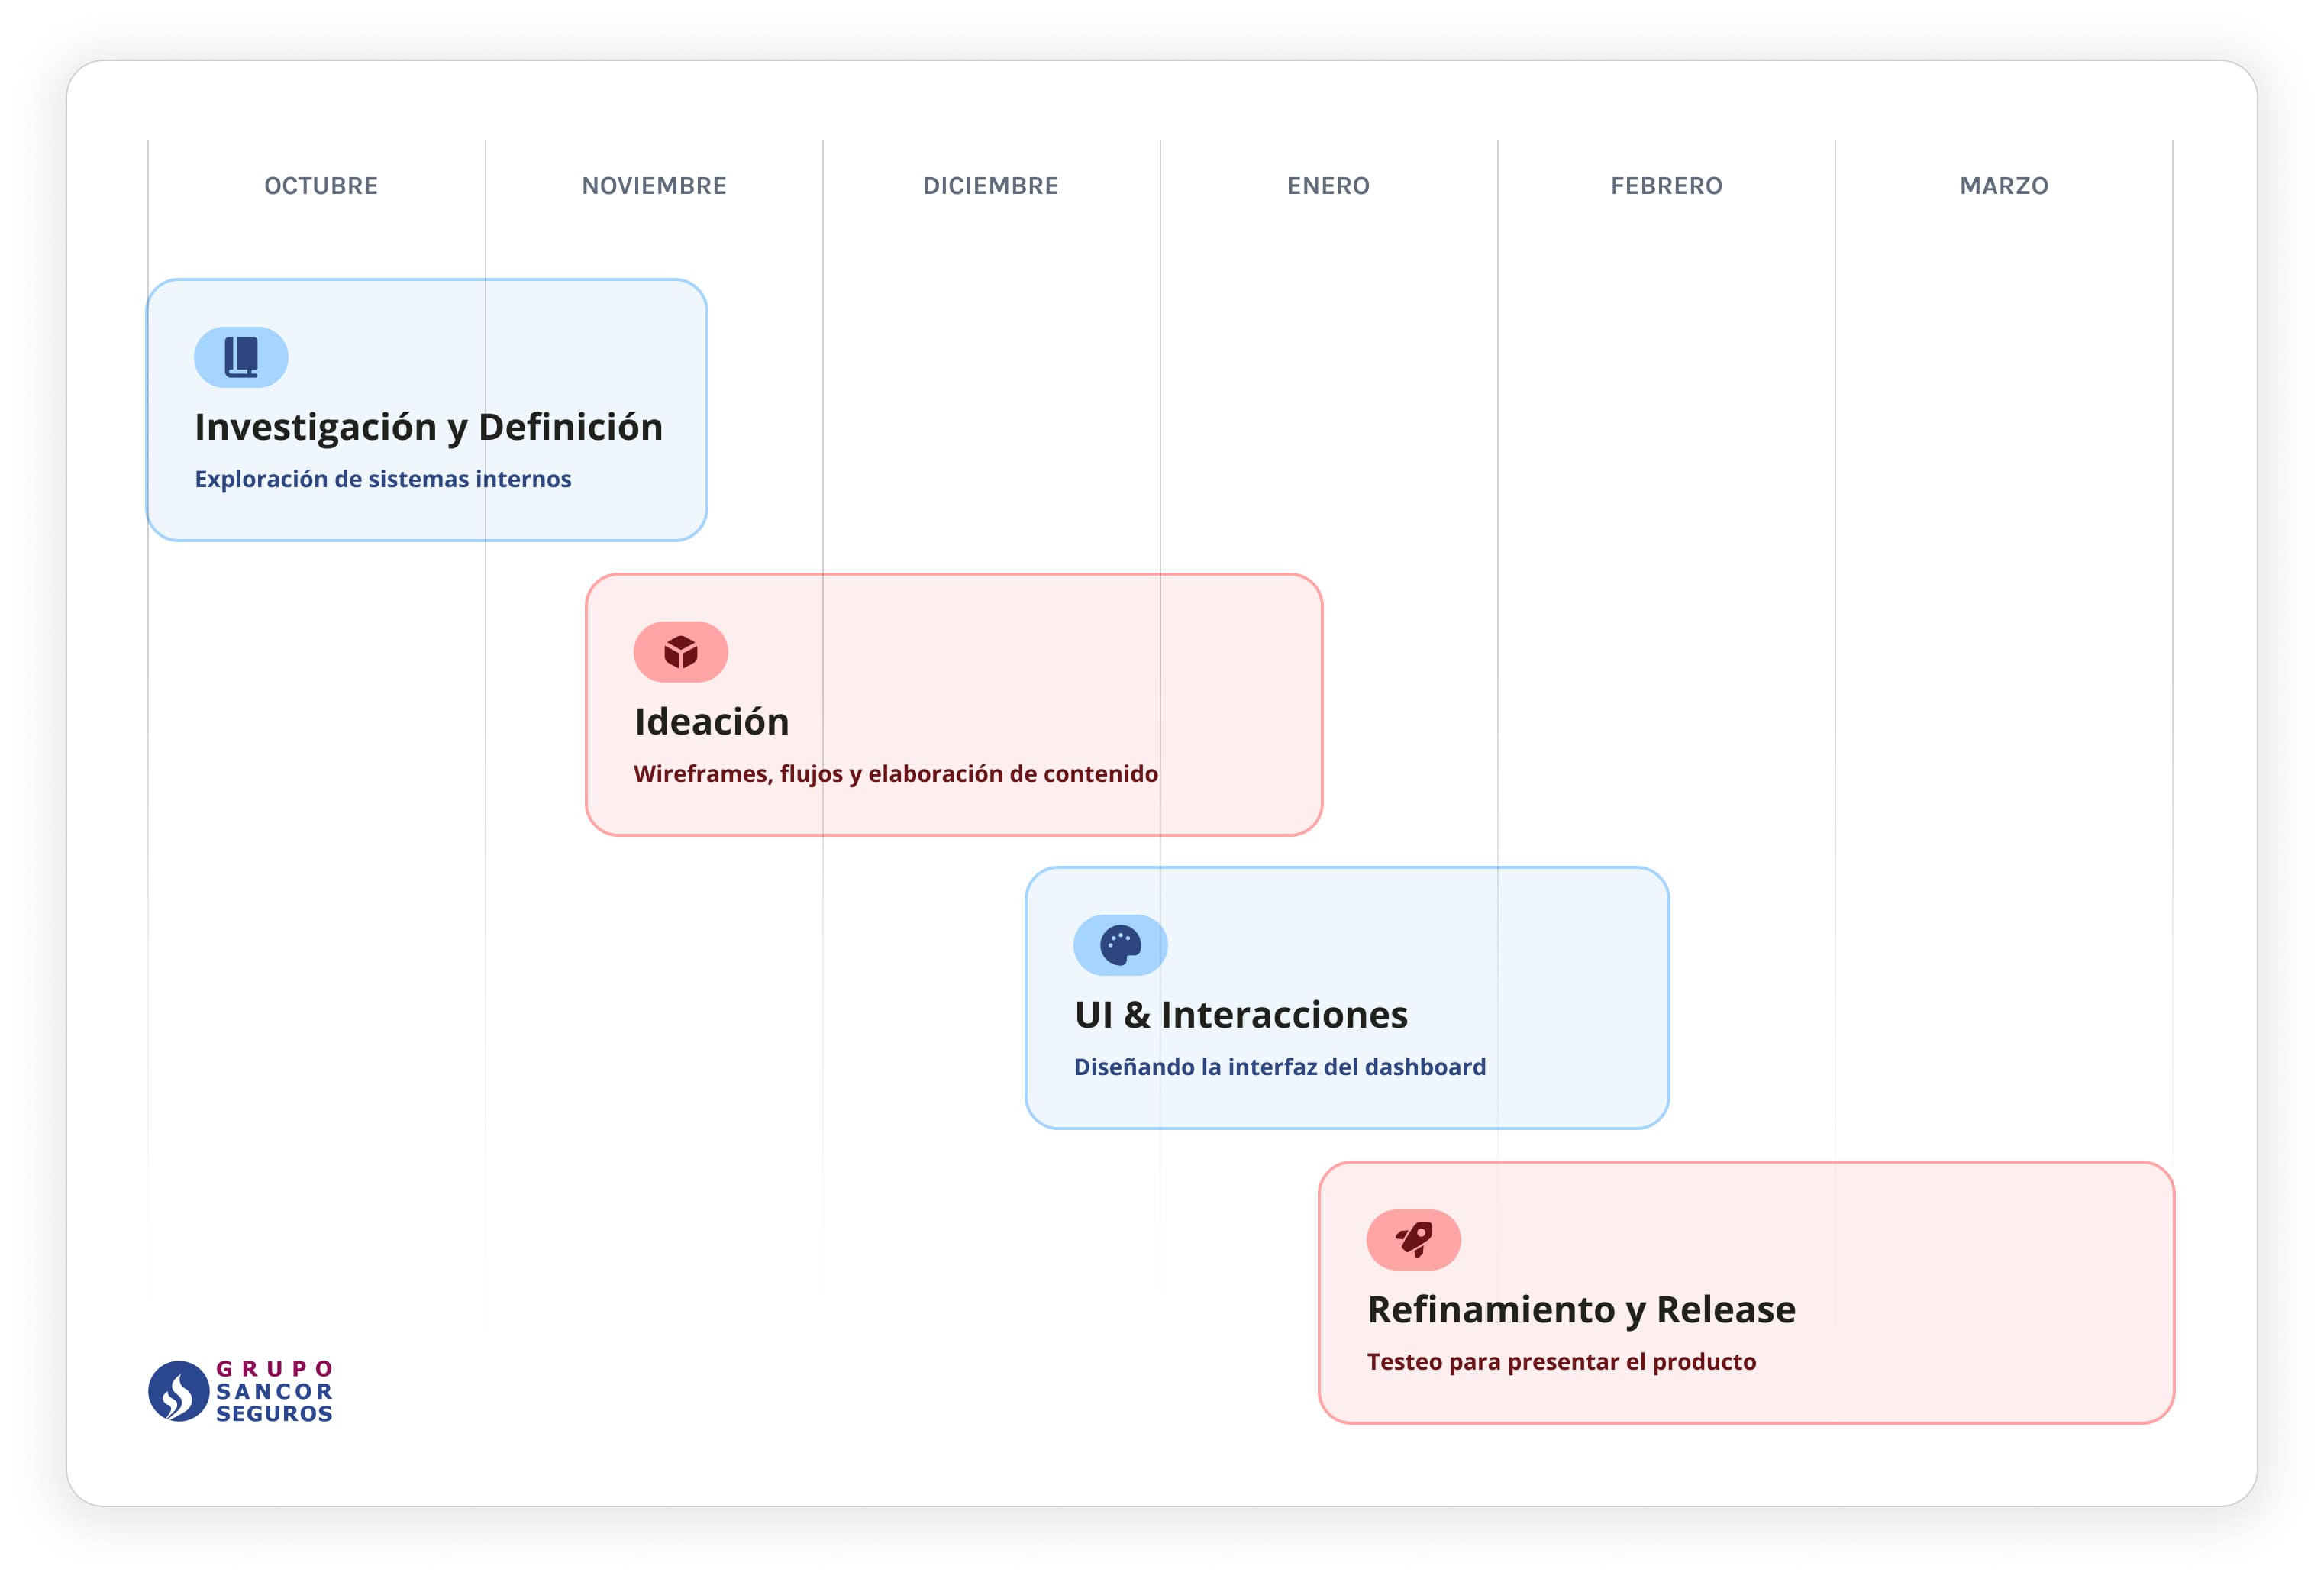Open the UI & Interacciones title
This screenshot has height=1579, width=2324.
[x=1240, y=1015]
